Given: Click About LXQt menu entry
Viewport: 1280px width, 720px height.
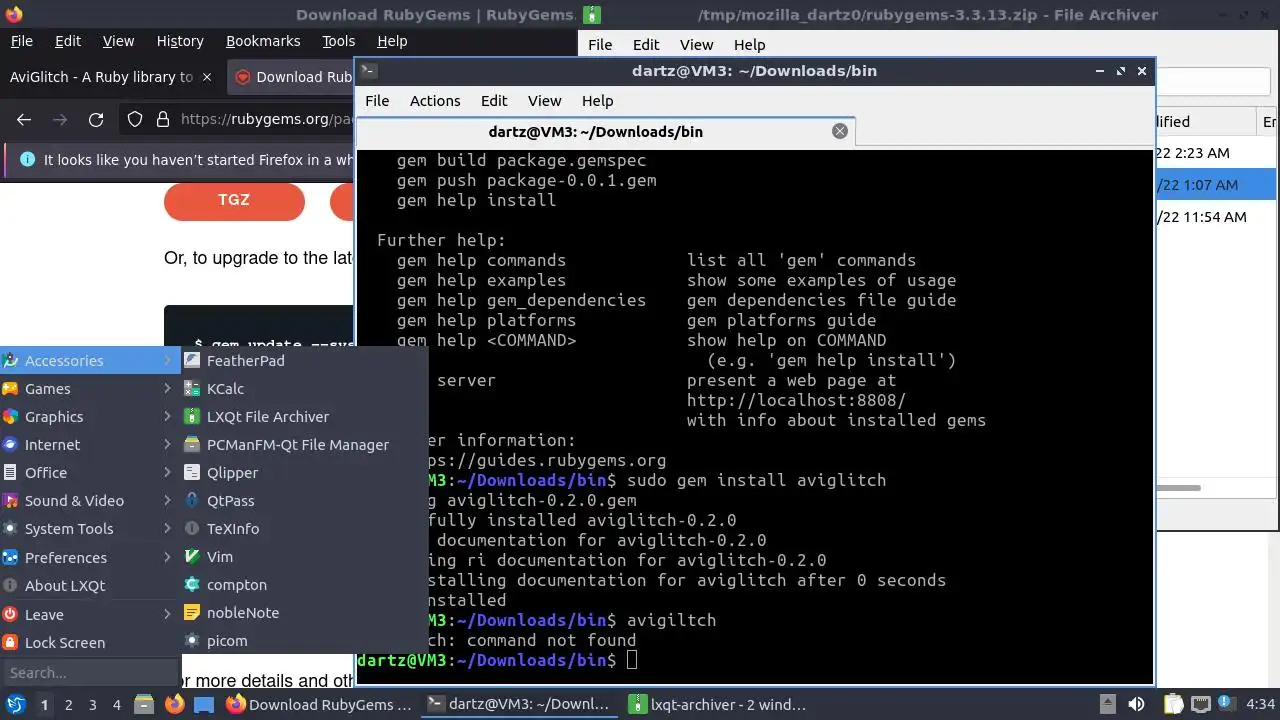Looking at the screenshot, I should pos(90,586).
